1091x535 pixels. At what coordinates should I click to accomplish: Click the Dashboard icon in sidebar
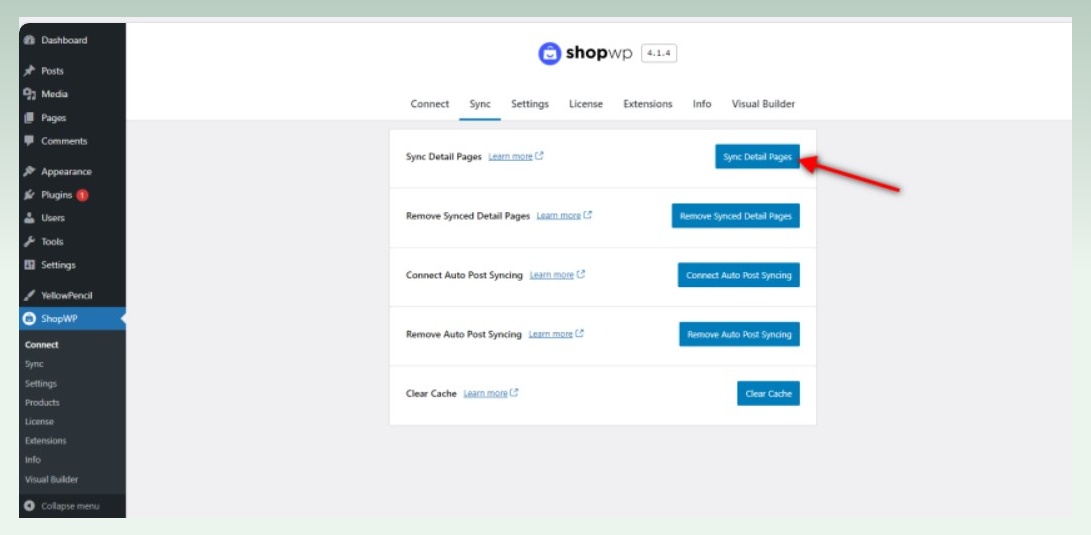point(29,40)
